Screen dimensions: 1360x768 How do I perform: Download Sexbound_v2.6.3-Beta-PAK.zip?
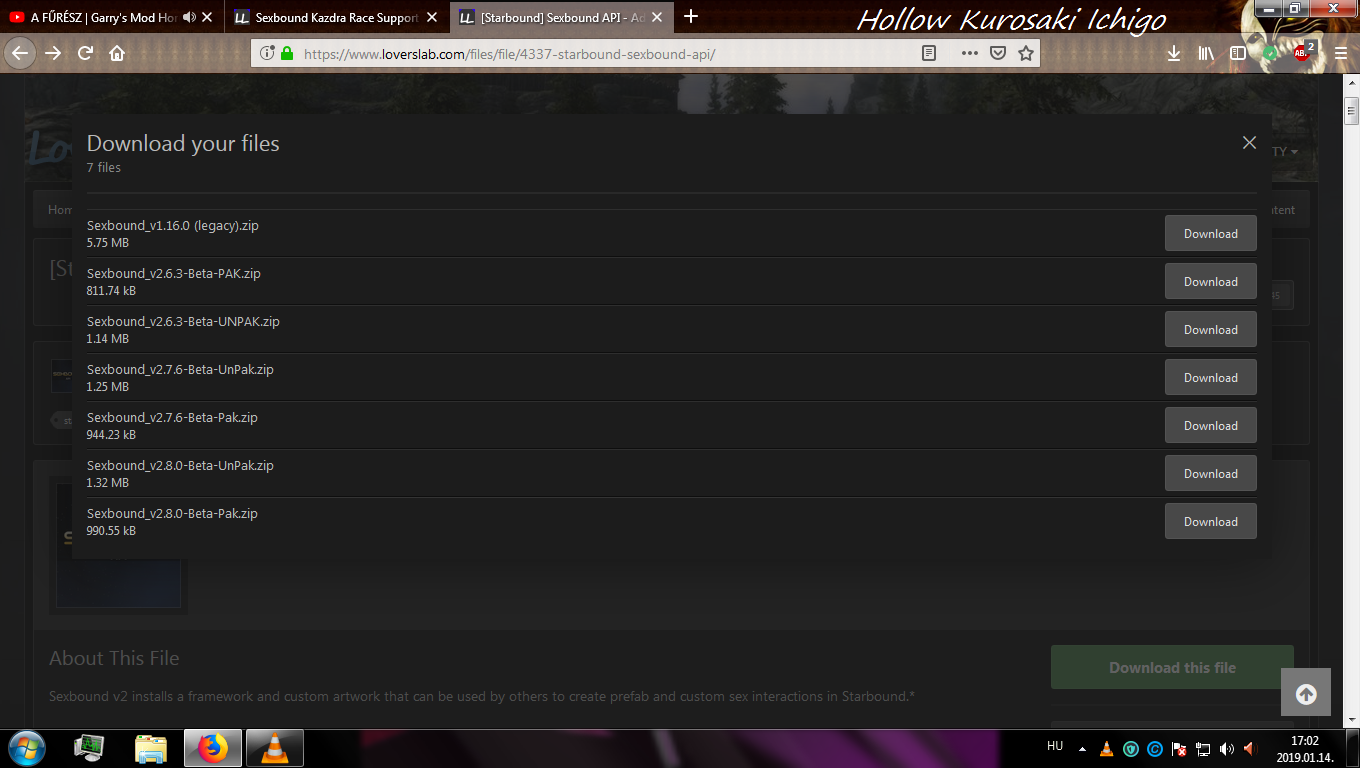[1210, 281]
